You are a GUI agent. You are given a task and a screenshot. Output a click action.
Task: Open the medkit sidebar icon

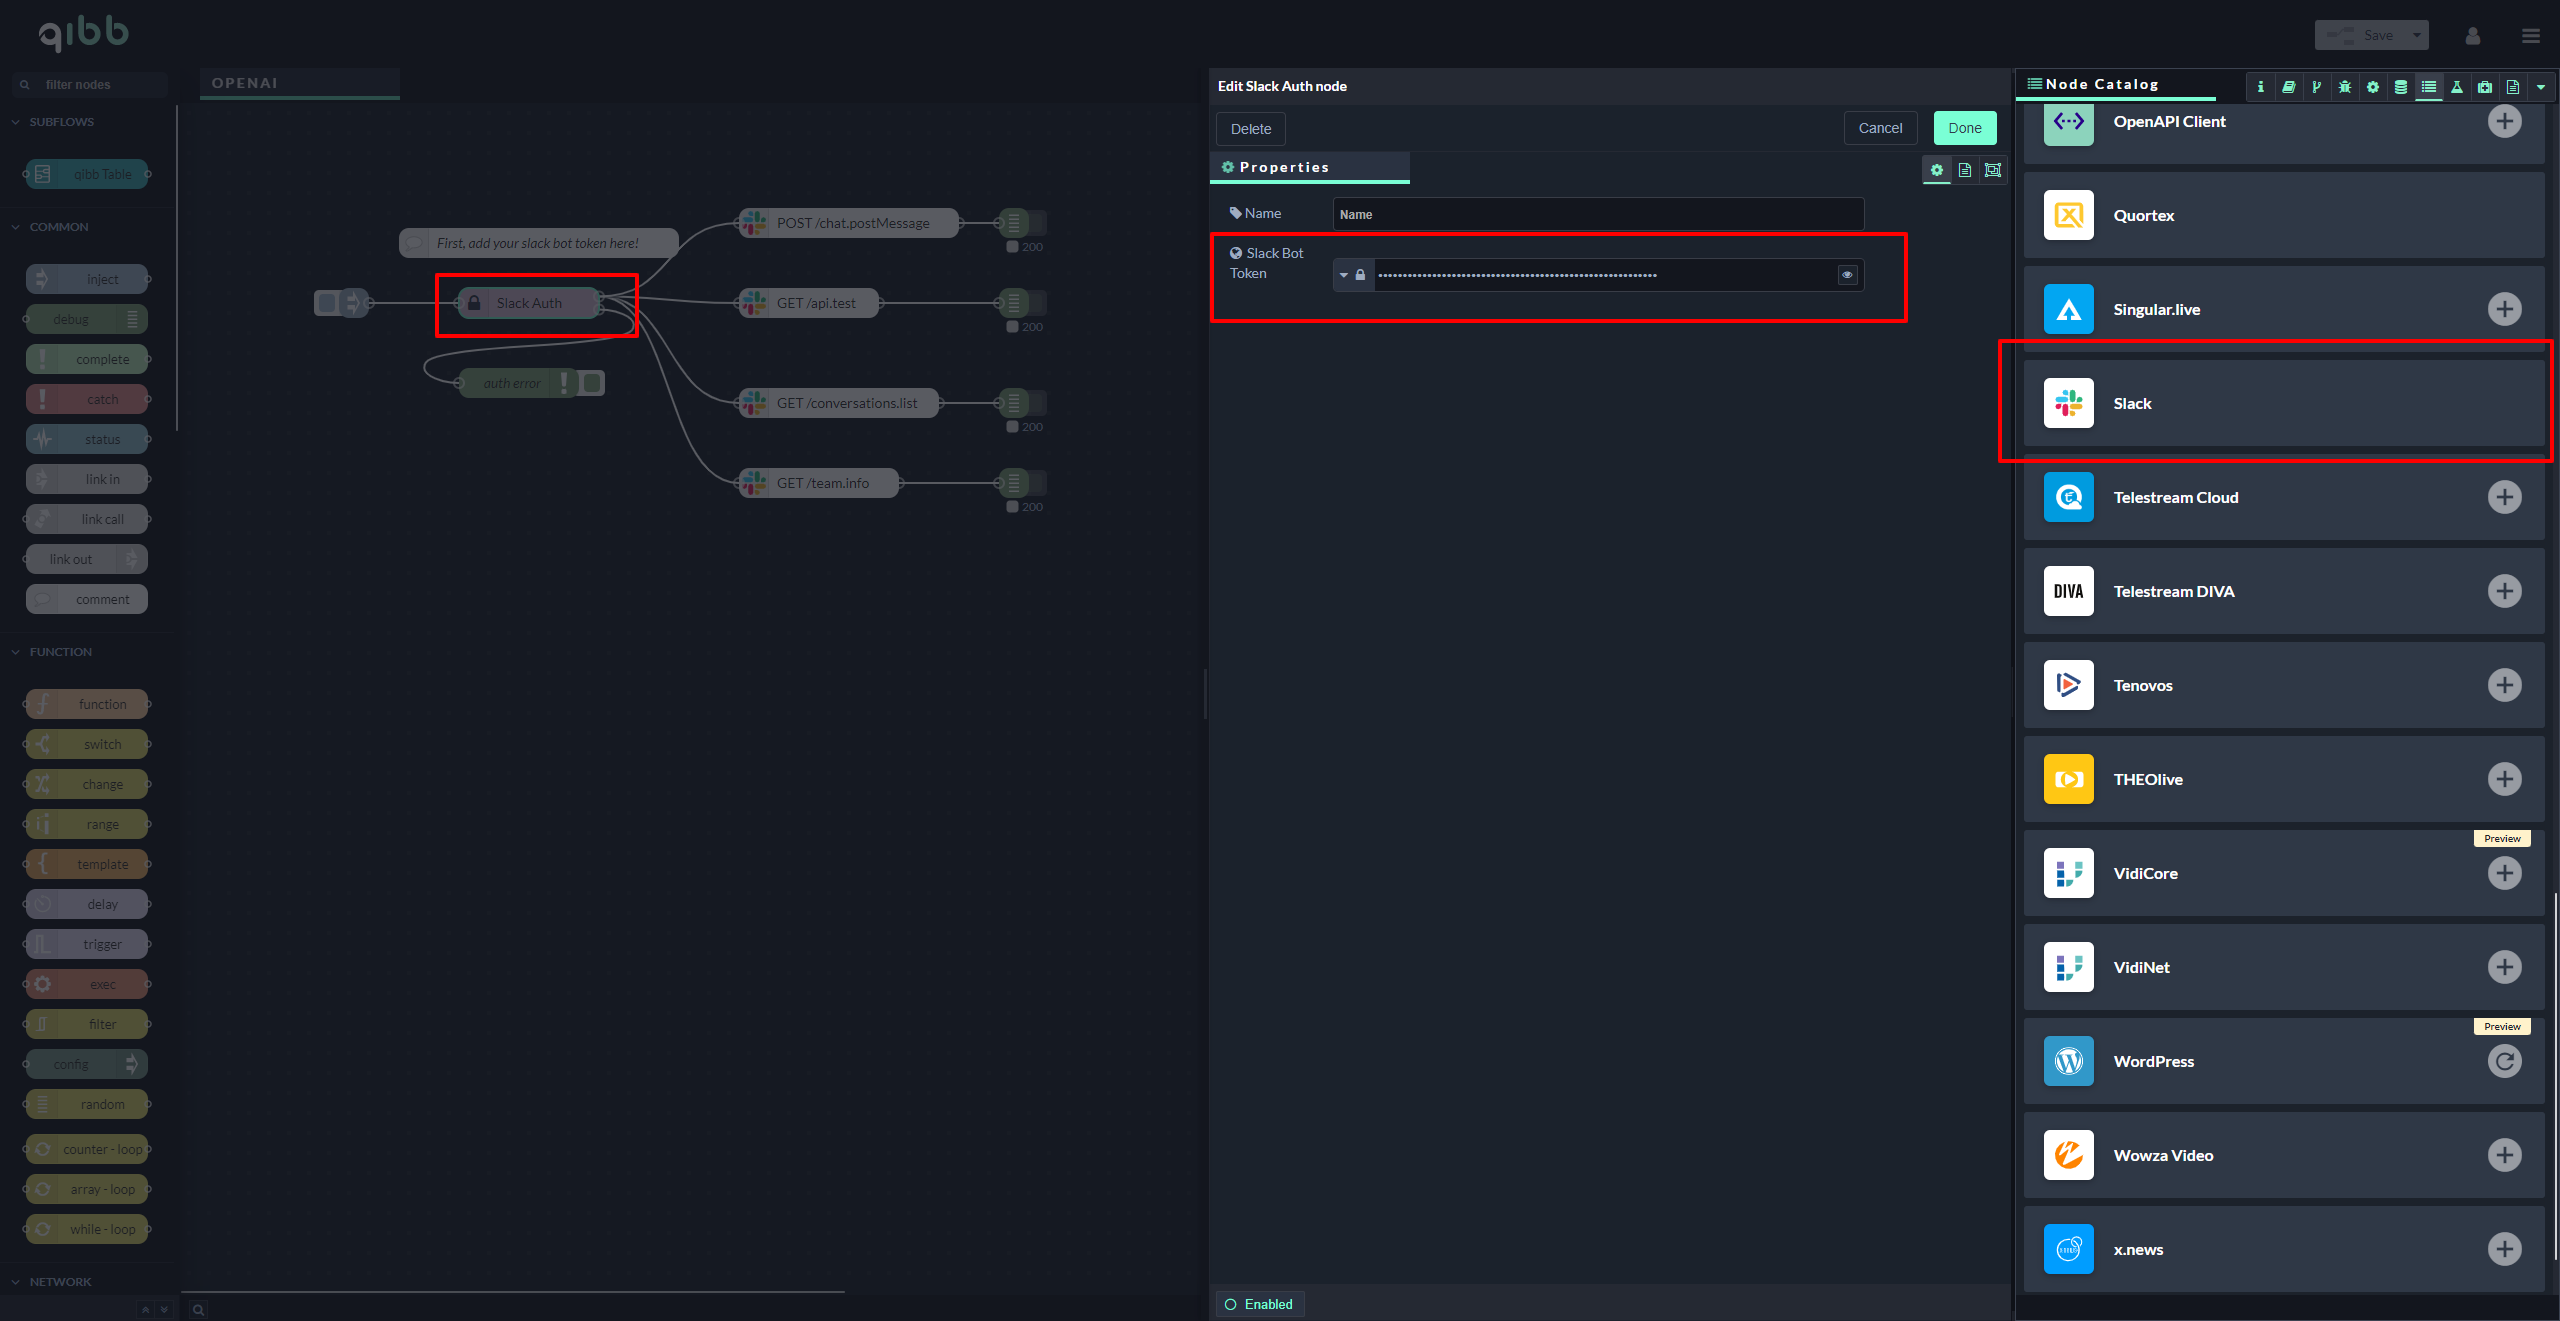click(x=2484, y=87)
